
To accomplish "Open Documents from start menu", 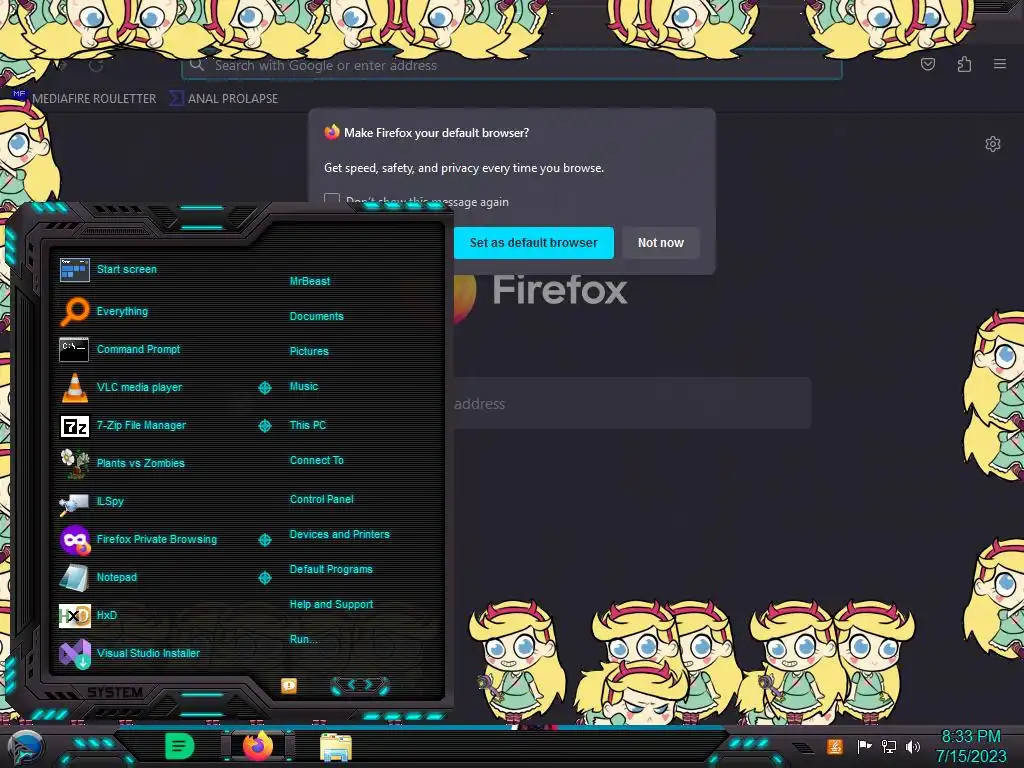I will 317,316.
